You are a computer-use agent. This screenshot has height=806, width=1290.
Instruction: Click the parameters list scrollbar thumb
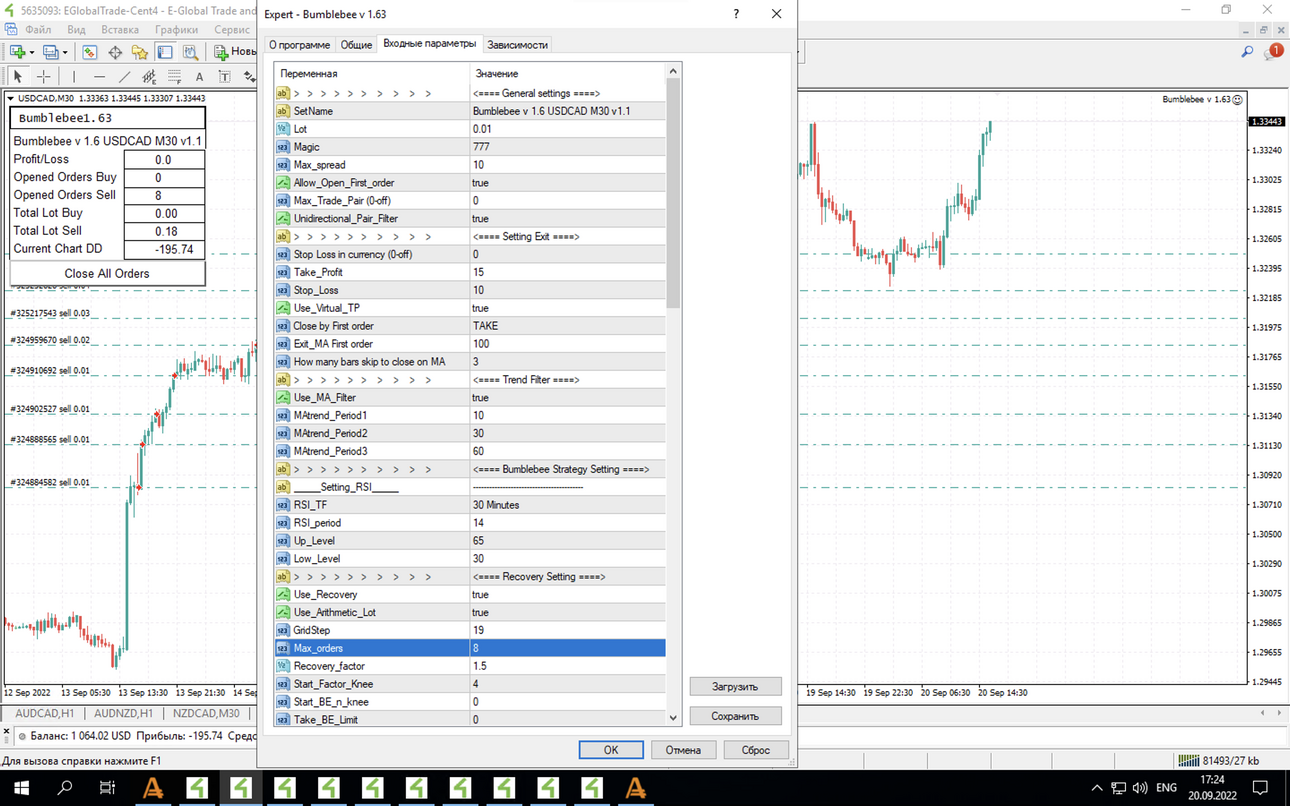(673, 194)
